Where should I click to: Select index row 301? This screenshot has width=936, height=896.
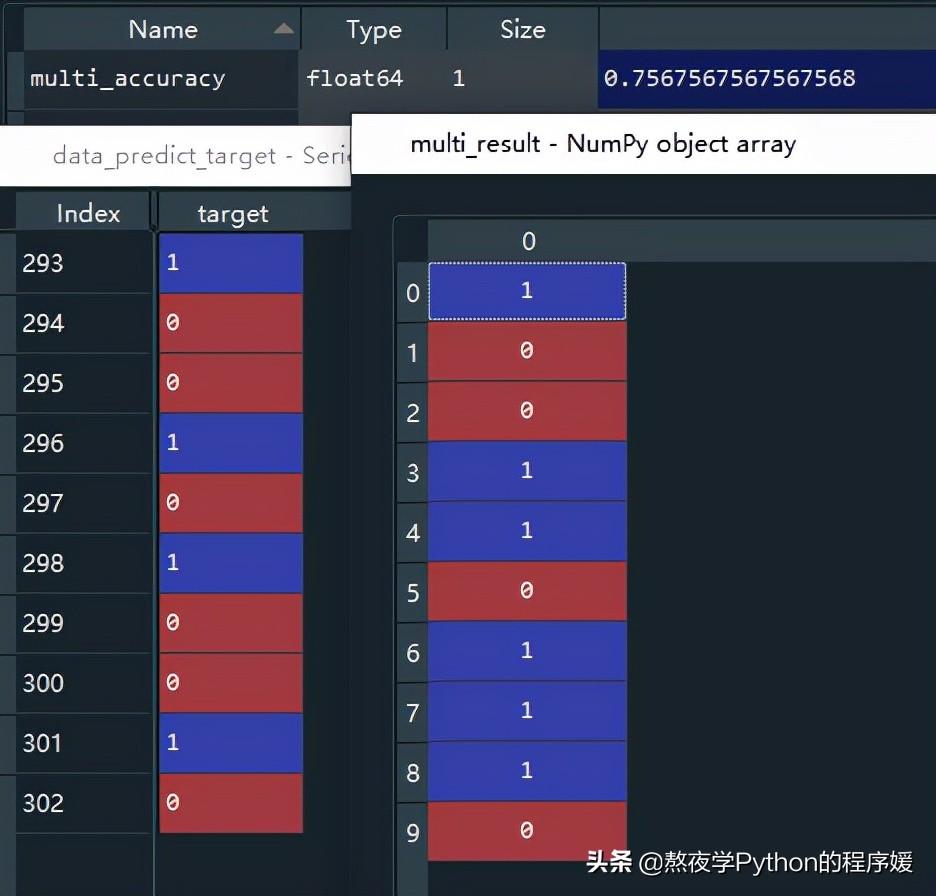(x=83, y=743)
